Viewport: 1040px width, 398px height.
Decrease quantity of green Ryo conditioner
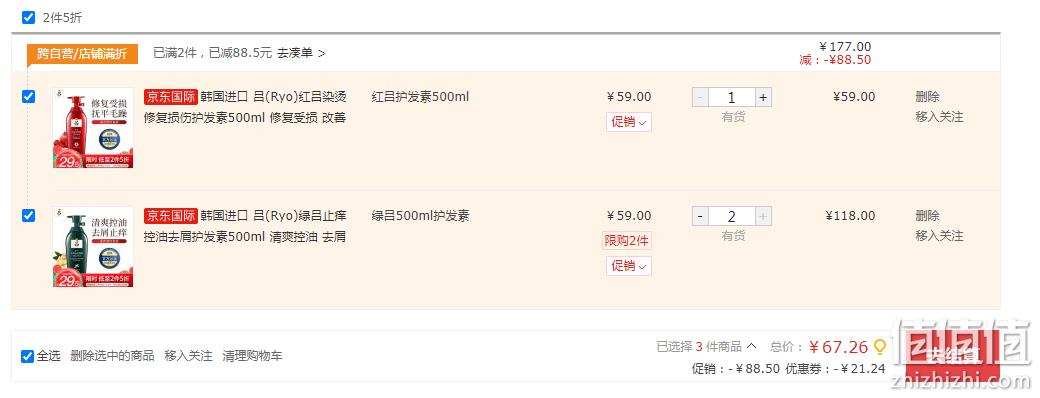[x=700, y=216]
